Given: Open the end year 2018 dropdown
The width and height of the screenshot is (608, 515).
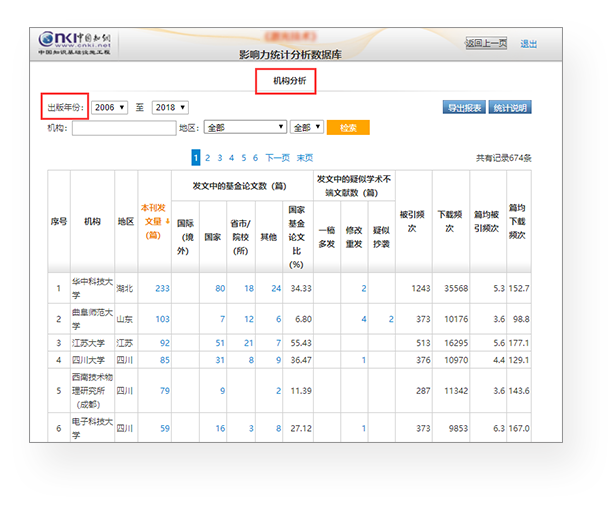Looking at the screenshot, I should point(170,107).
